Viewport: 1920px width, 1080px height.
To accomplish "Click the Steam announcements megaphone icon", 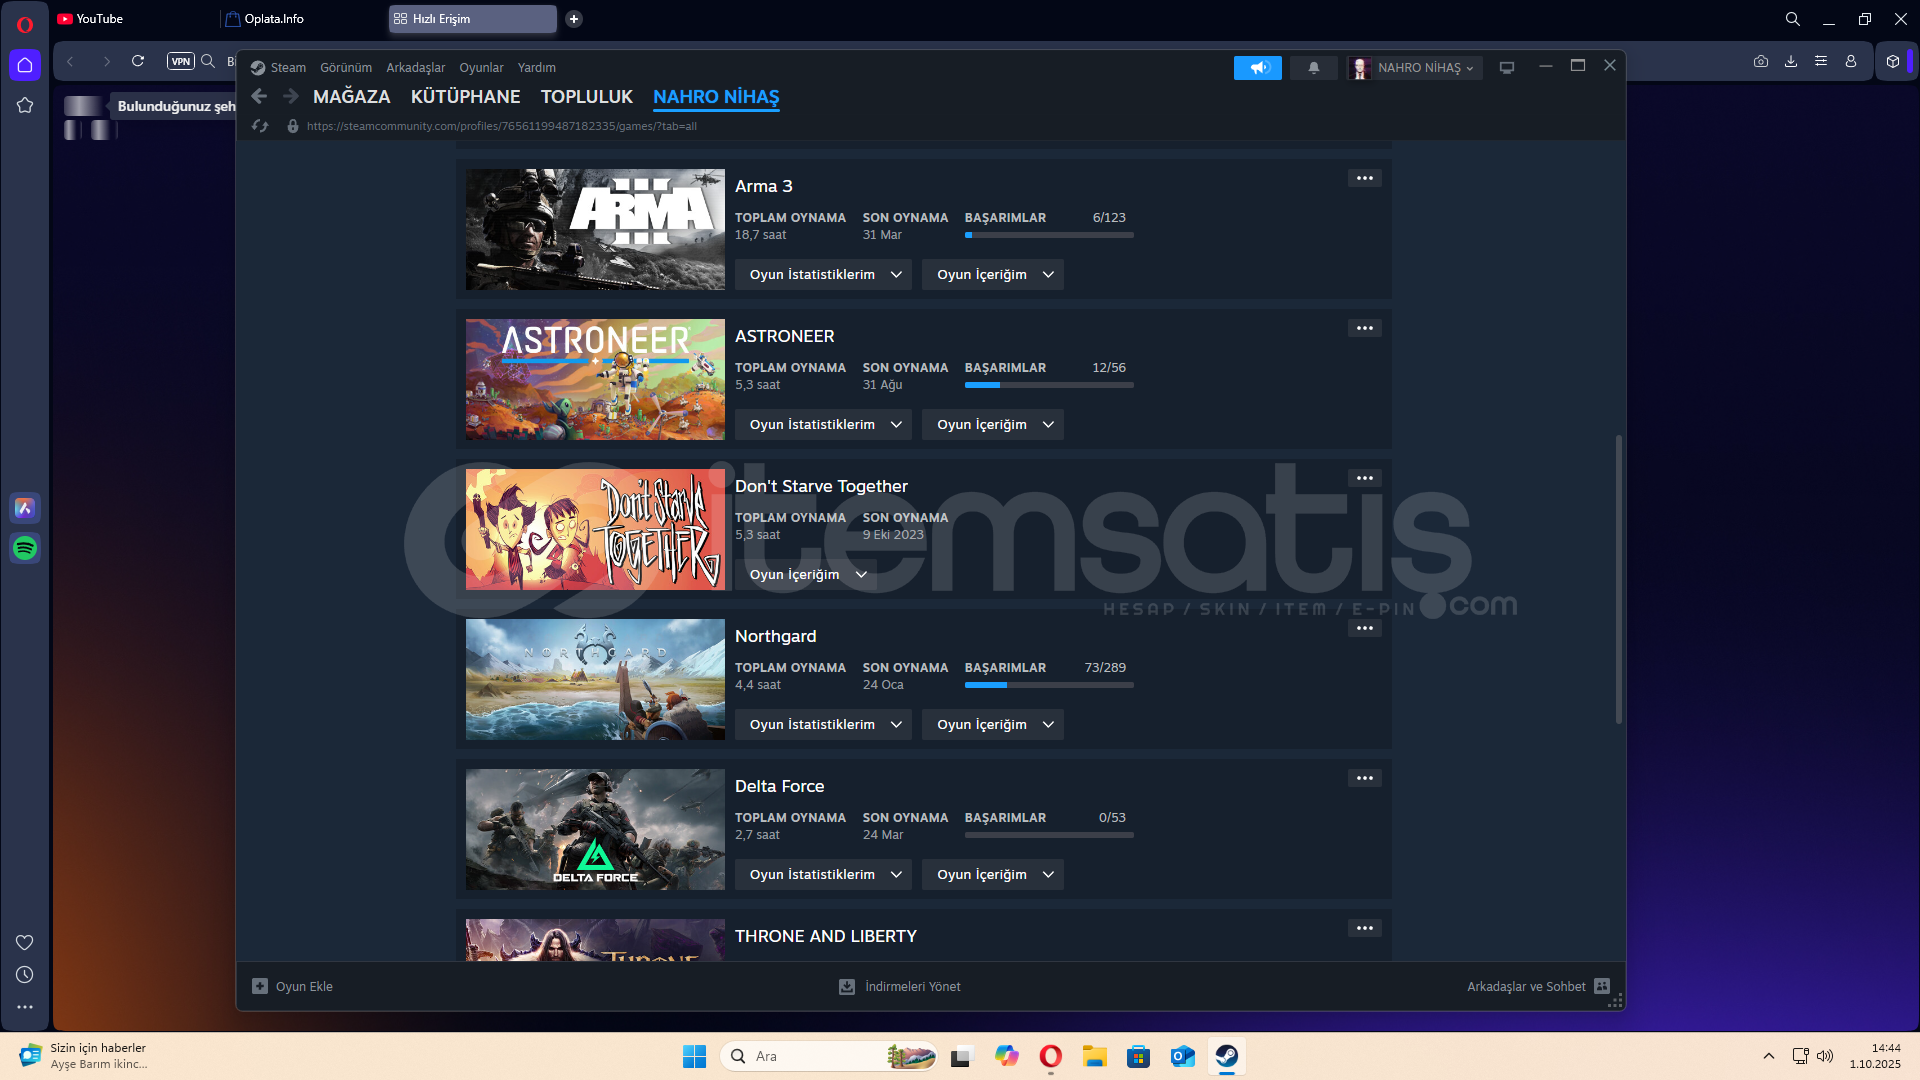I will (x=1257, y=68).
